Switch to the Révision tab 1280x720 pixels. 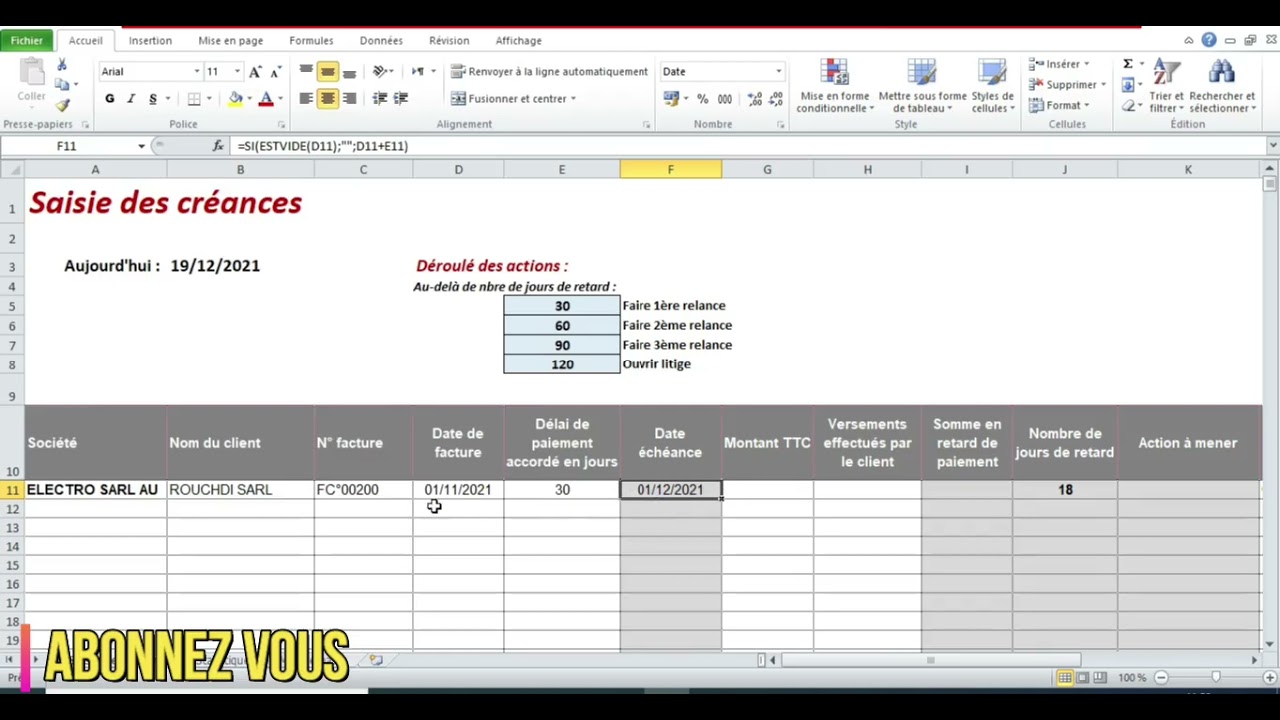(x=449, y=41)
